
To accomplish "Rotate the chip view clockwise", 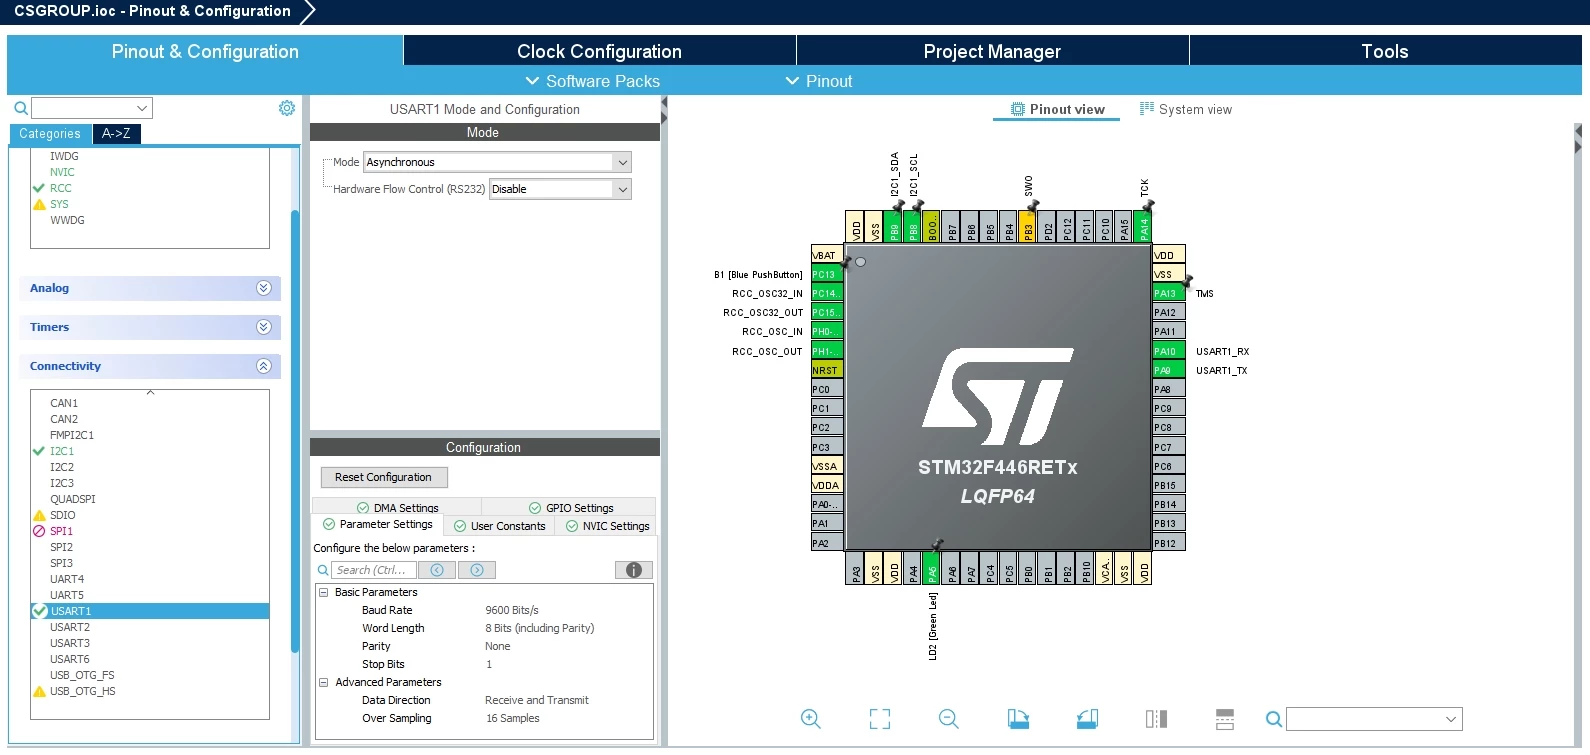I will [1018, 719].
